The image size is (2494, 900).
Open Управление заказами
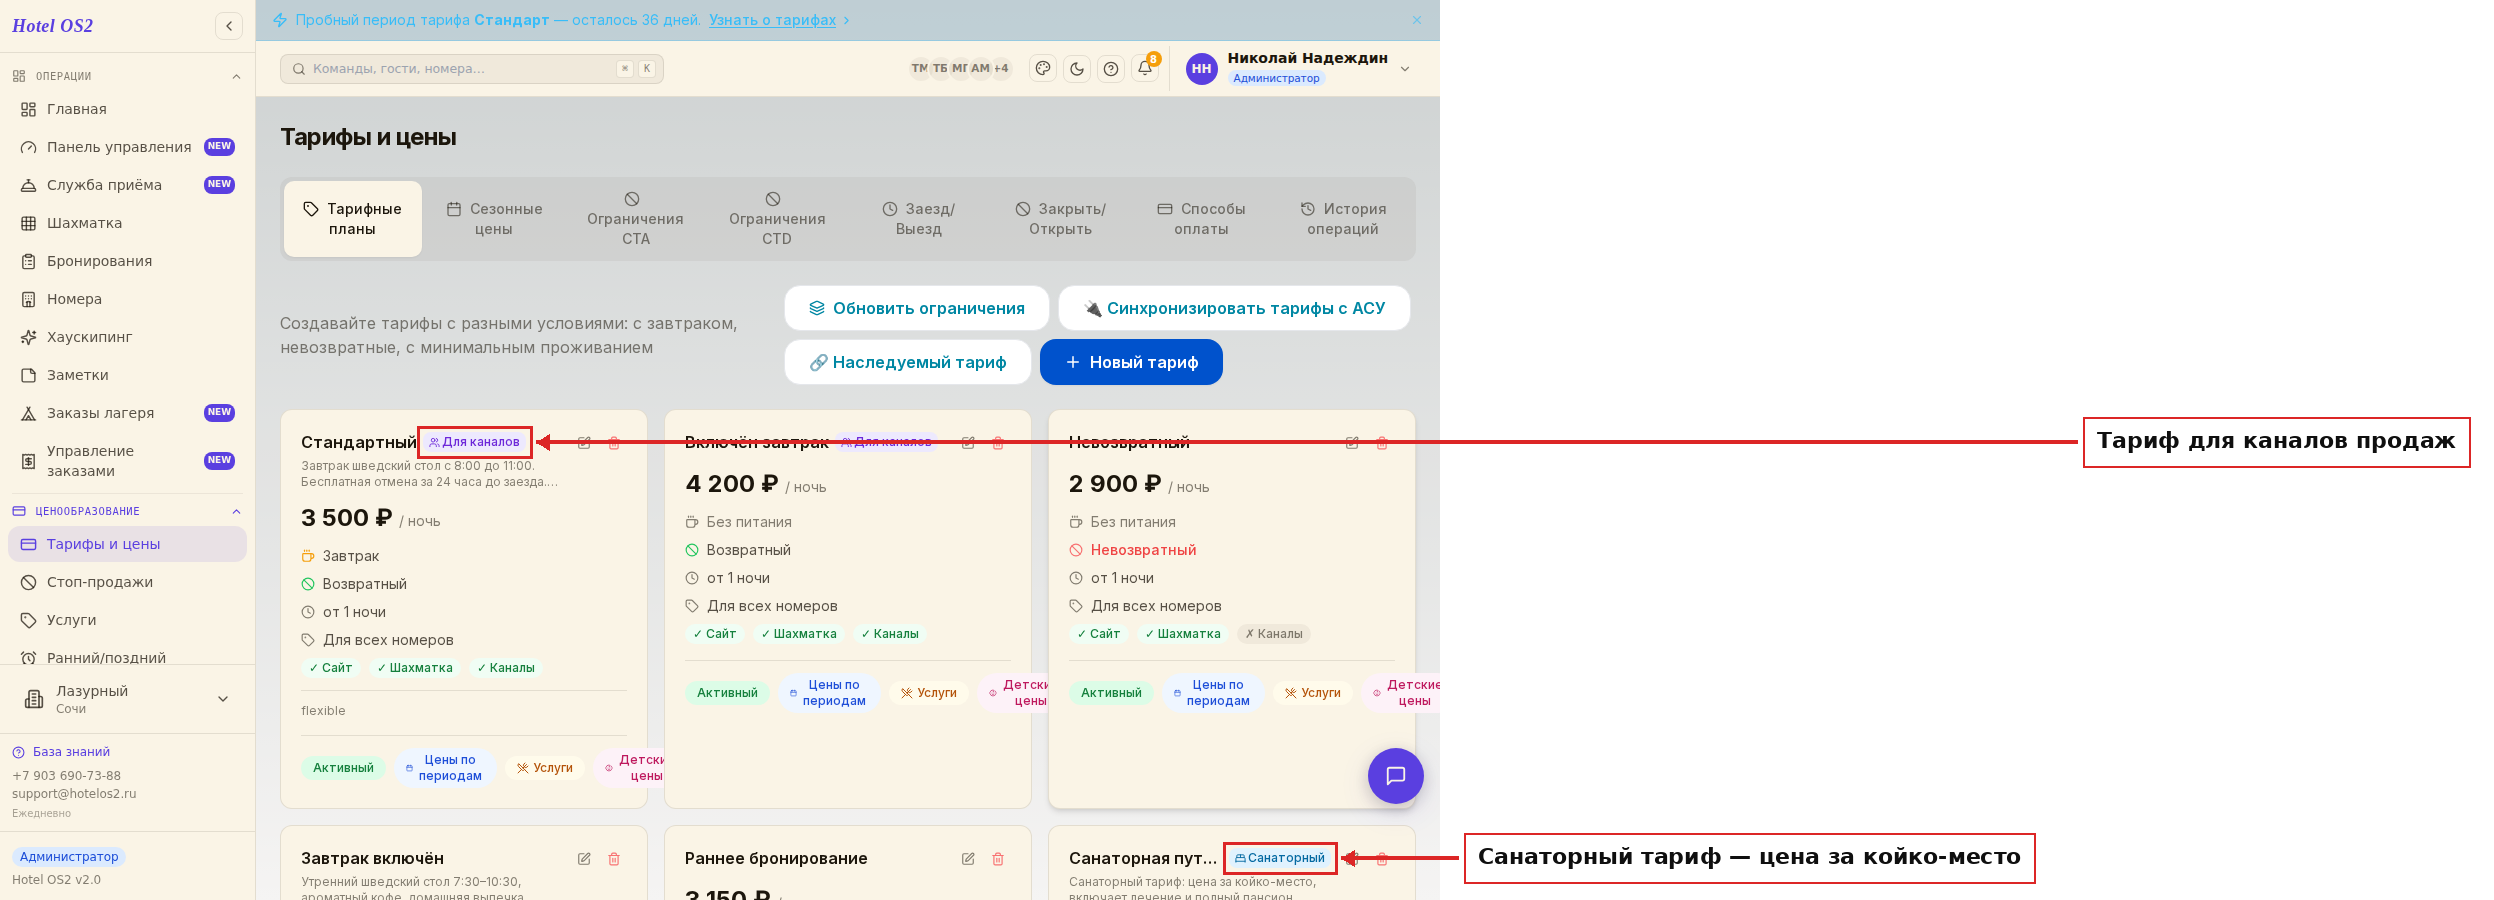(127, 461)
